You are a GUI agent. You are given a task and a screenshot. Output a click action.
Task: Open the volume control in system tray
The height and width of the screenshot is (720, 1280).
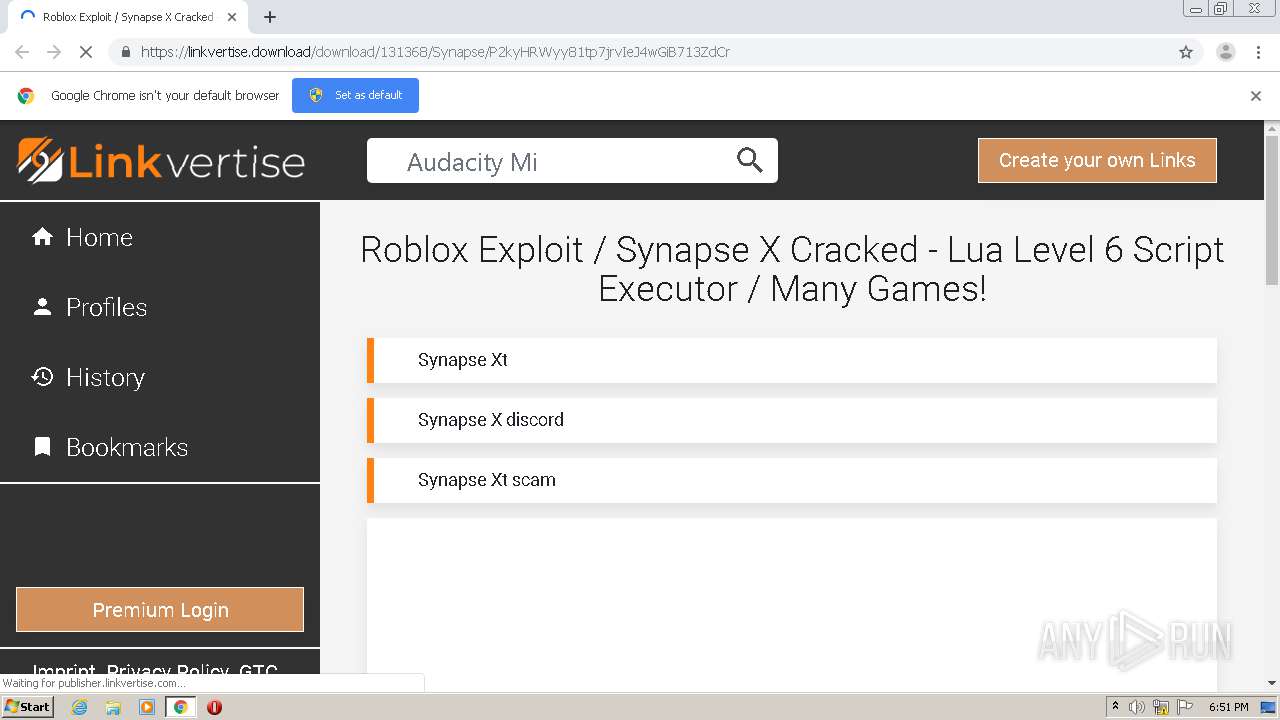(x=1137, y=707)
